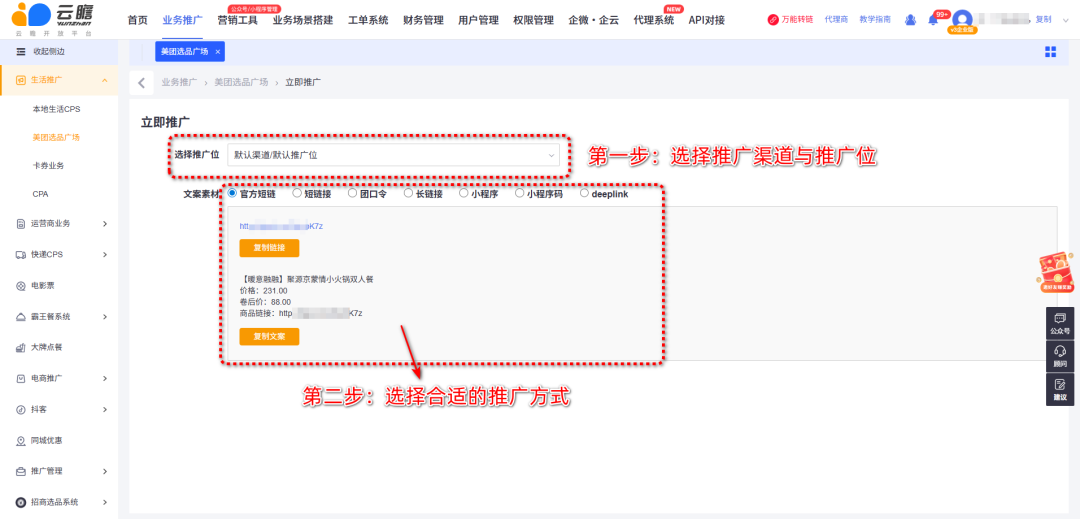This screenshot has height=519, width=1080.
Task: Click the 电商推广 icon
Action: coord(21,379)
